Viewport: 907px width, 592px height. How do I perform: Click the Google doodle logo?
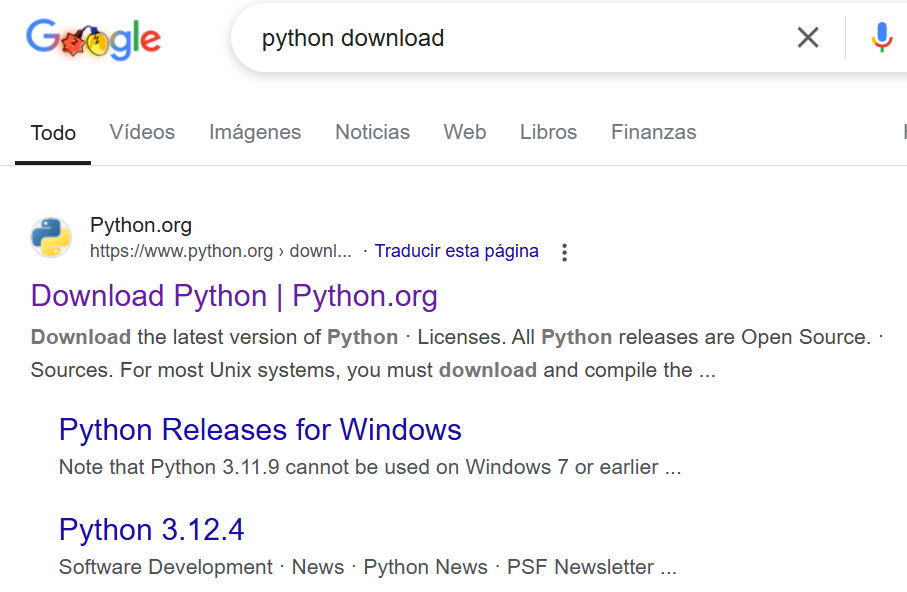94,39
